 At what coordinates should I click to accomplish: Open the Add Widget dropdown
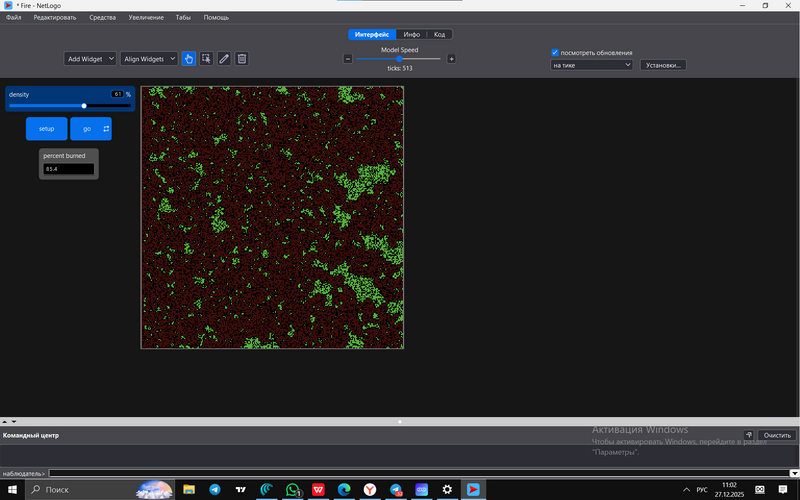coord(90,59)
